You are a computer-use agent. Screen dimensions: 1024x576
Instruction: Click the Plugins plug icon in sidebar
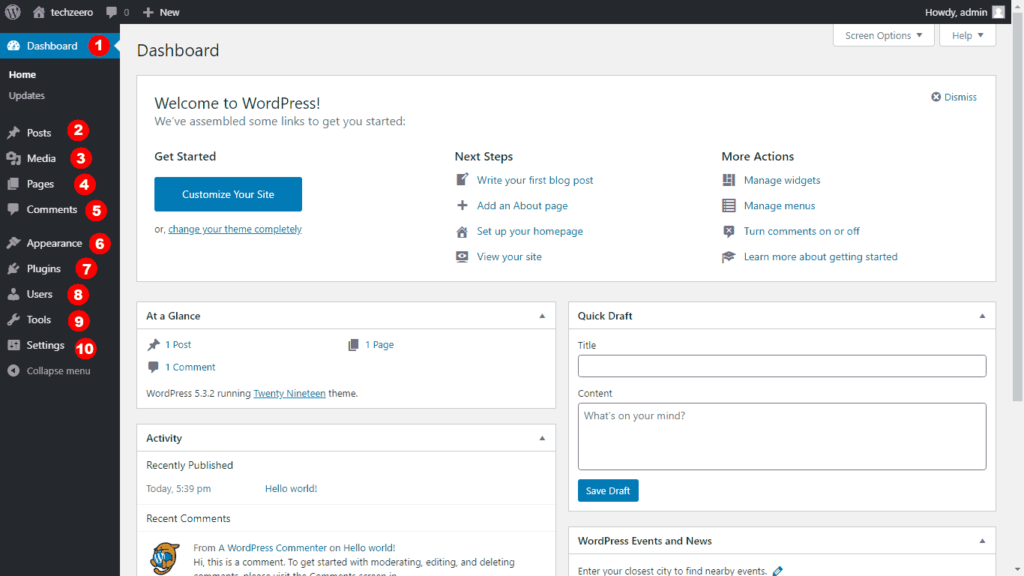[13, 268]
